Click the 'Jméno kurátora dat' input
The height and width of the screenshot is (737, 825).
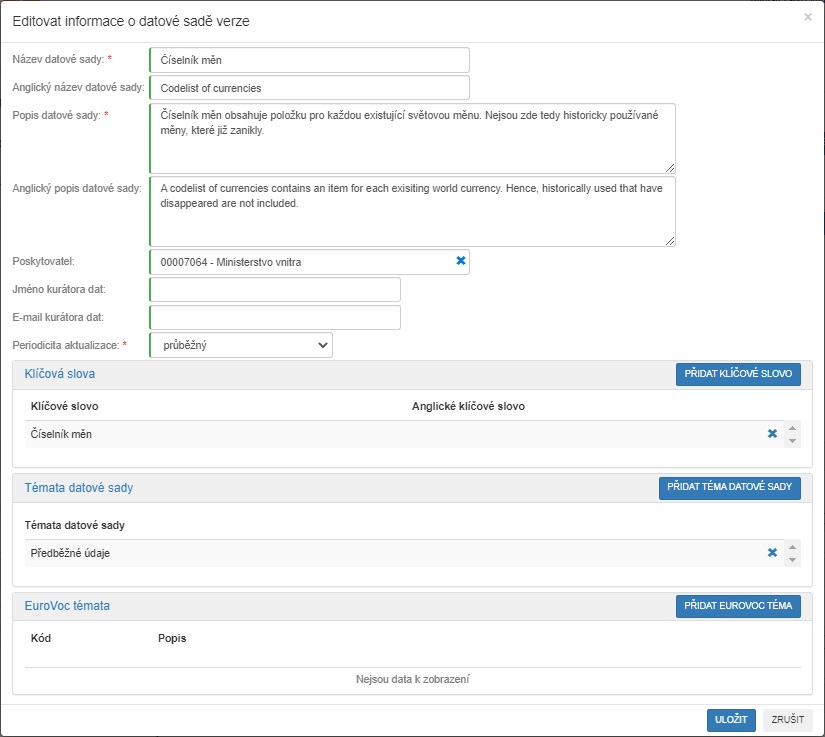(x=275, y=290)
